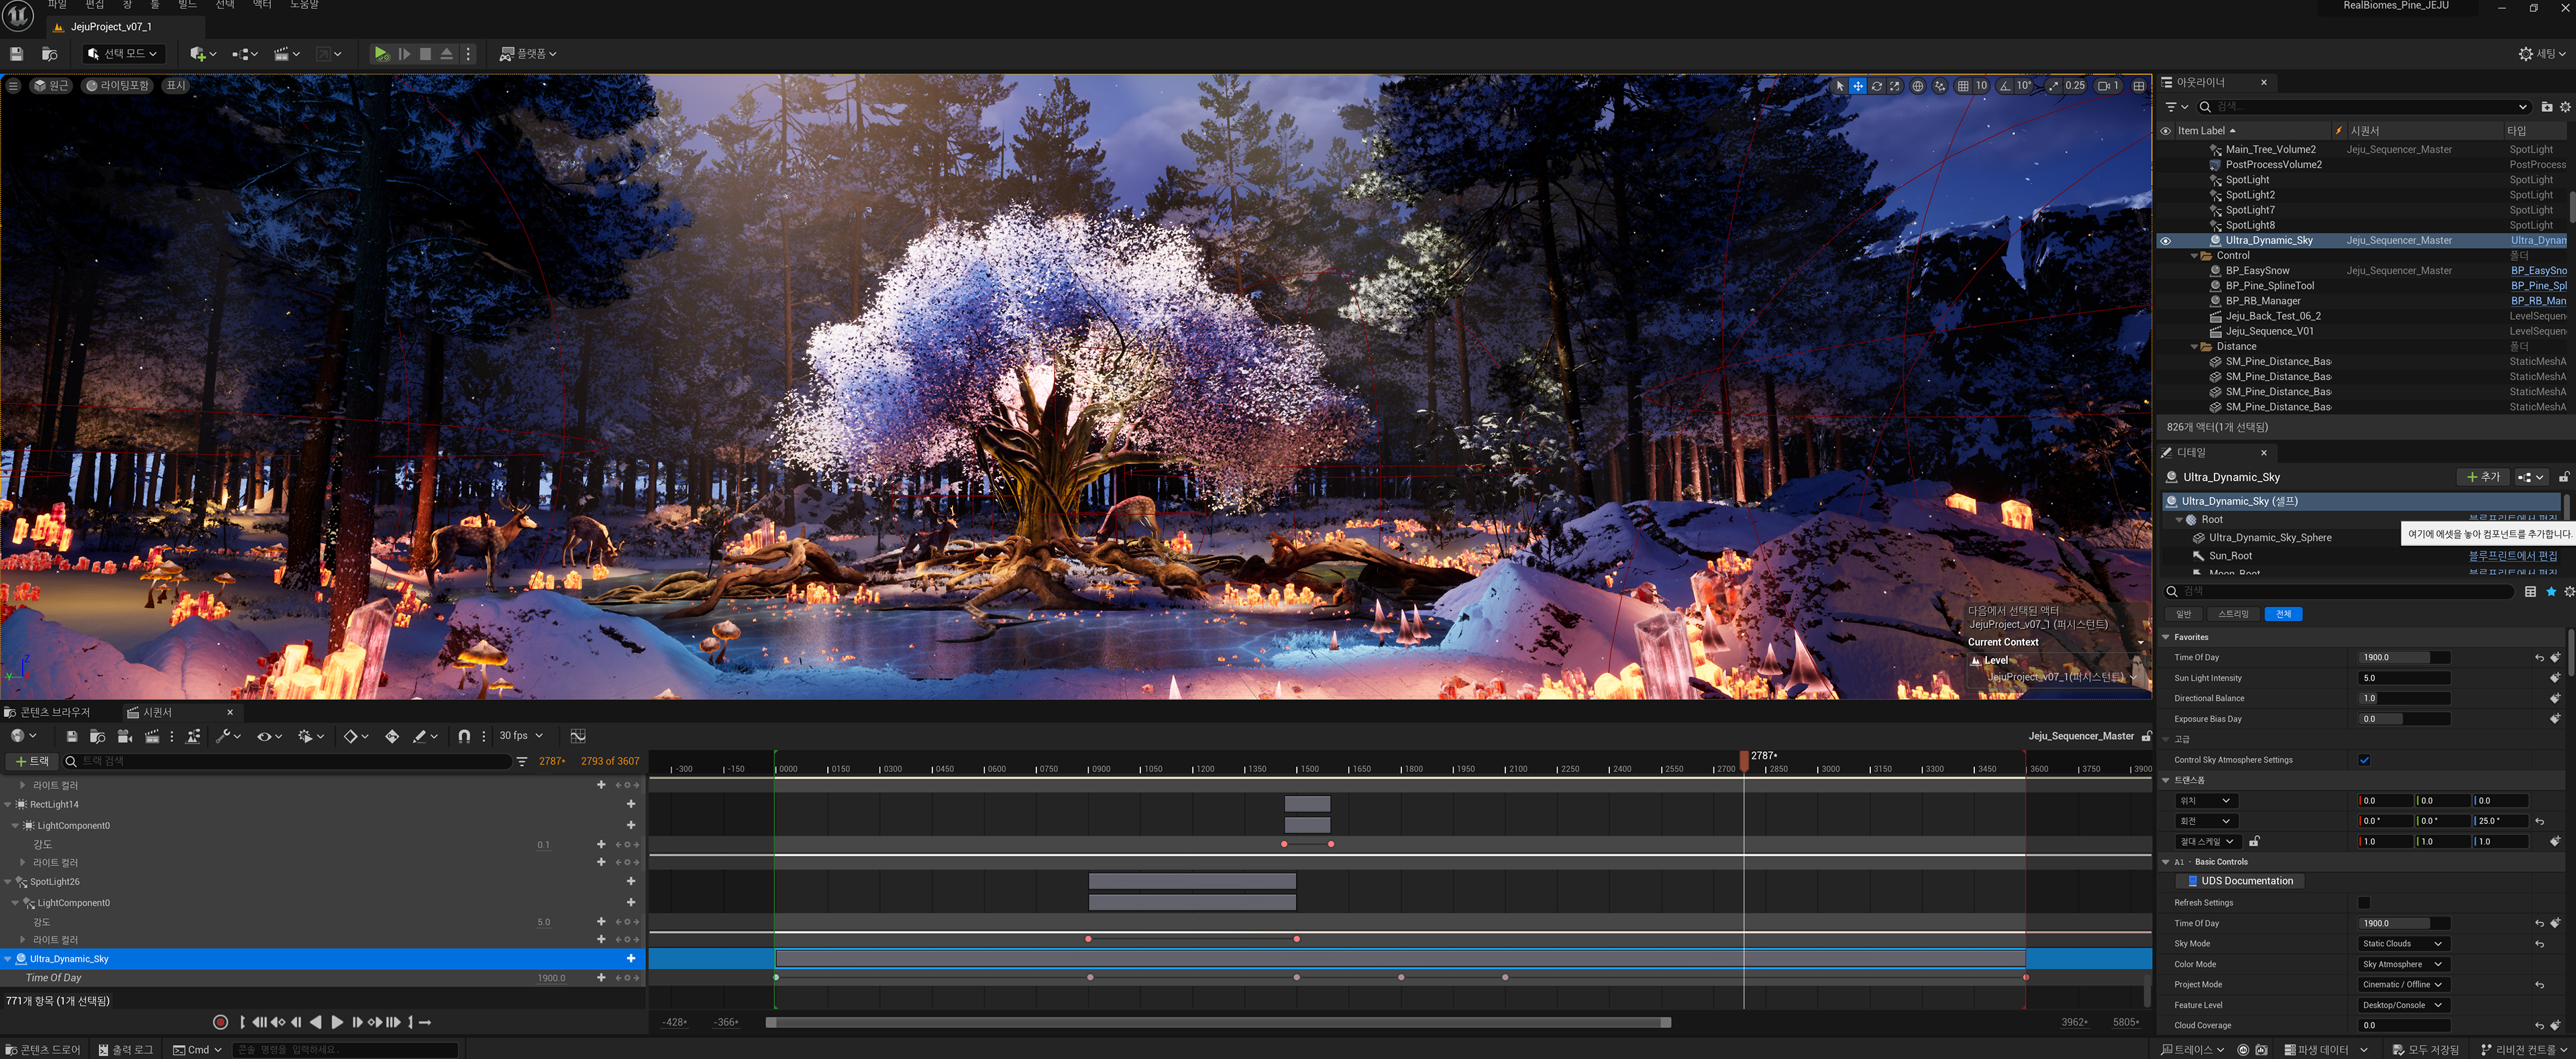Click the Sequencer auto-key icon

(x=392, y=736)
